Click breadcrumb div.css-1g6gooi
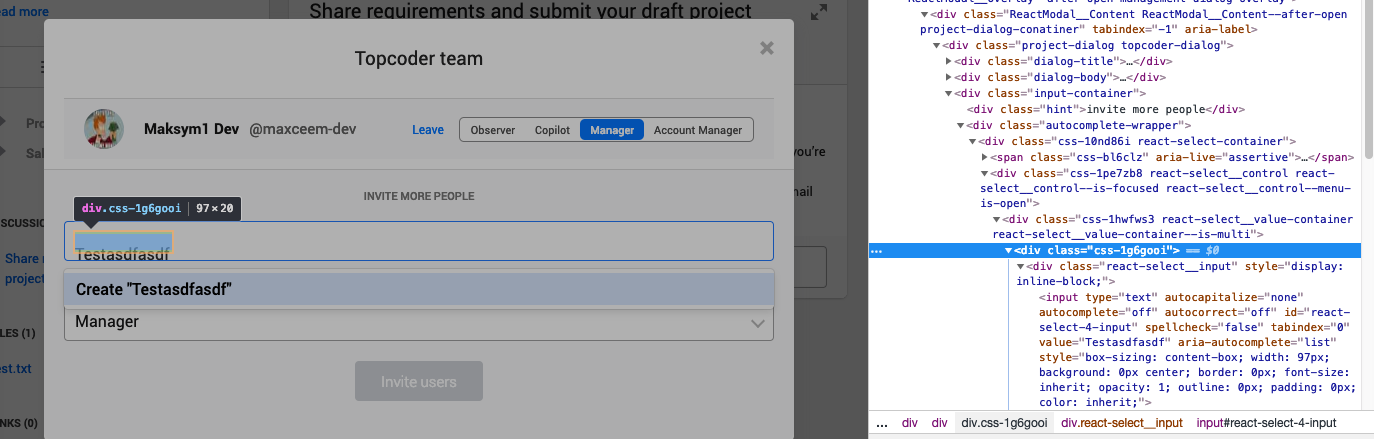 [x=1006, y=423]
